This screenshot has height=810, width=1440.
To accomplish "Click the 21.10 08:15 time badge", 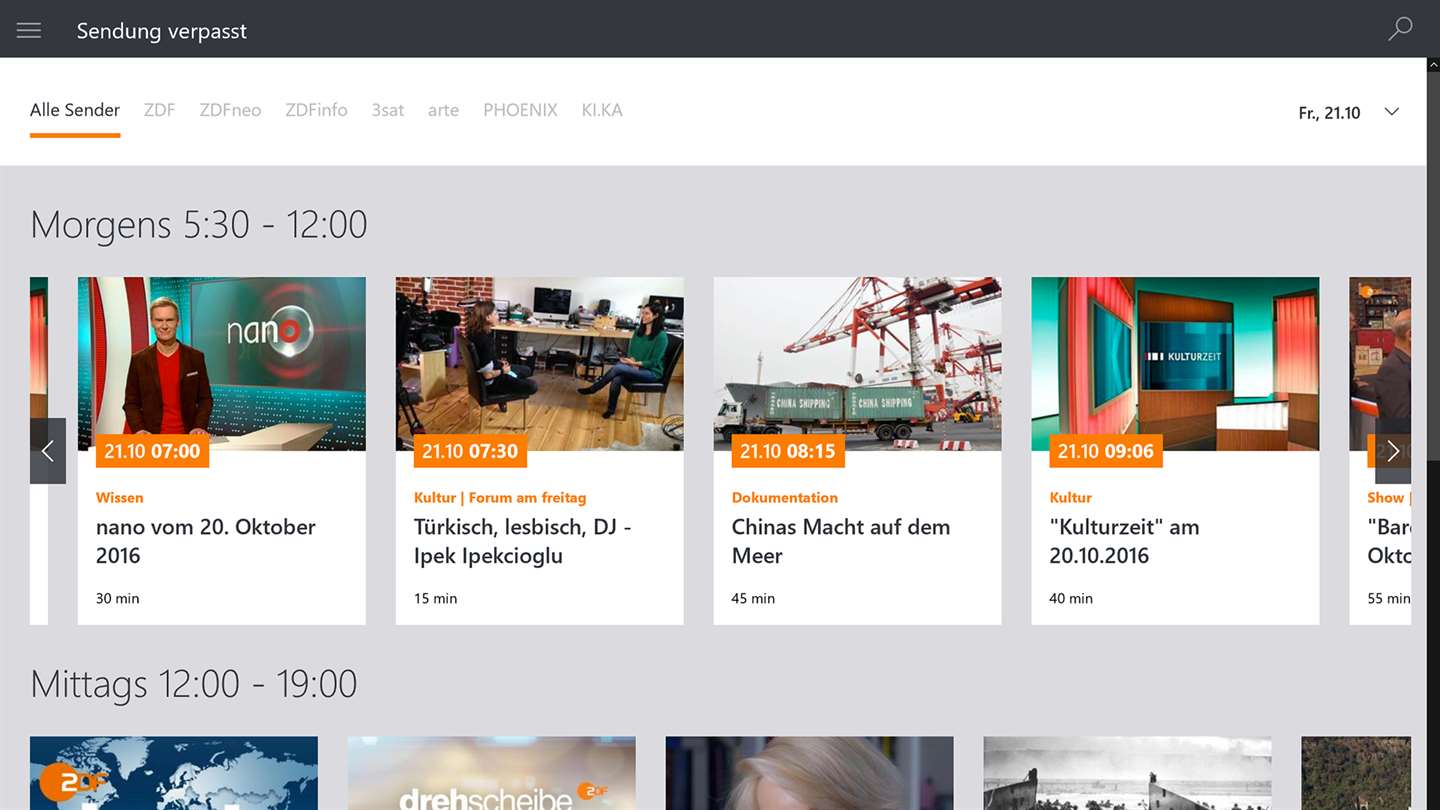I will click(788, 451).
